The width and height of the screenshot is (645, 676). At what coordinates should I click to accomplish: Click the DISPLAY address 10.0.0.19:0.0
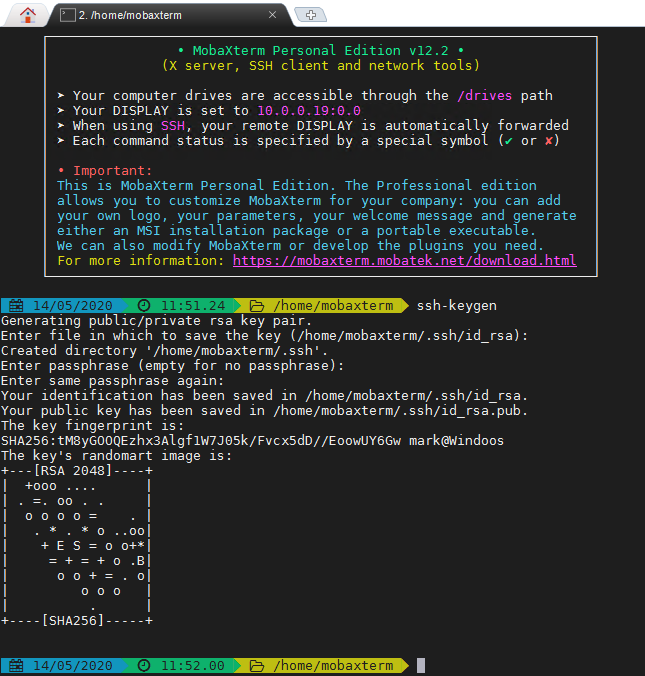pyautogui.click(x=309, y=111)
